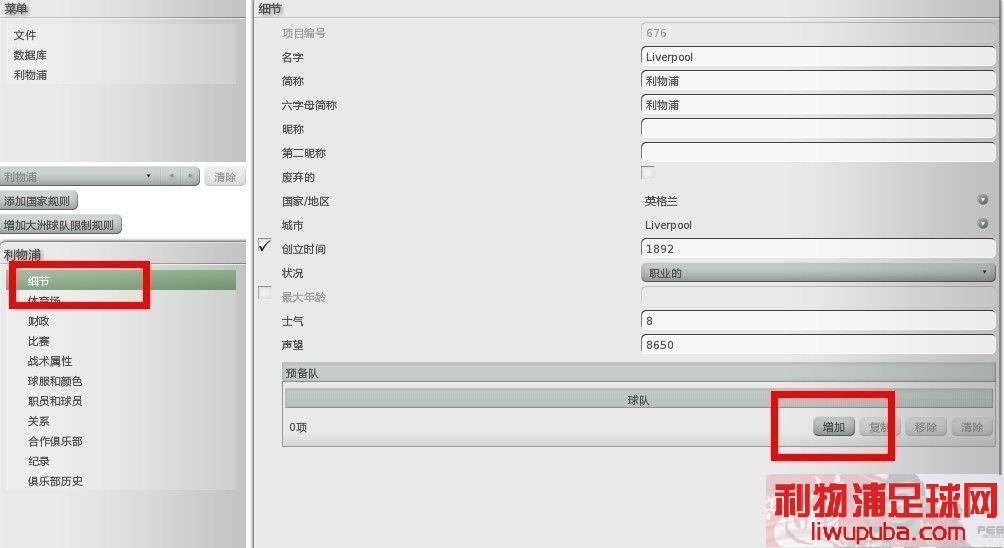Click the 简称 input field
1004x548 pixels.
(x=818, y=81)
